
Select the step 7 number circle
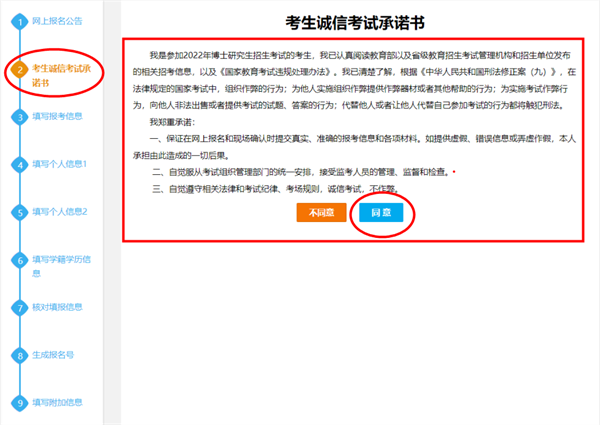click(x=19, y=307)
